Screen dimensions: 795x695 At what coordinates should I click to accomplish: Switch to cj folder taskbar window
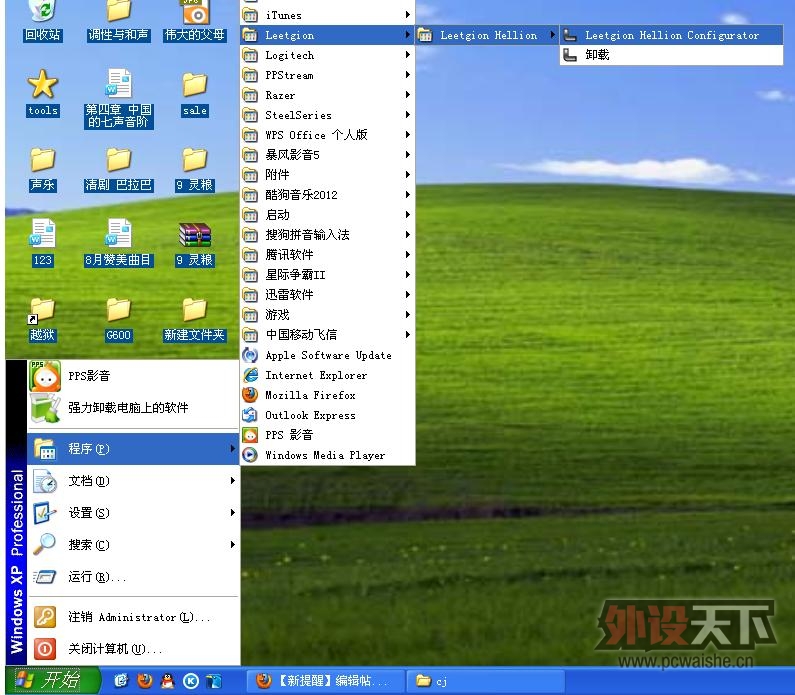486,681
